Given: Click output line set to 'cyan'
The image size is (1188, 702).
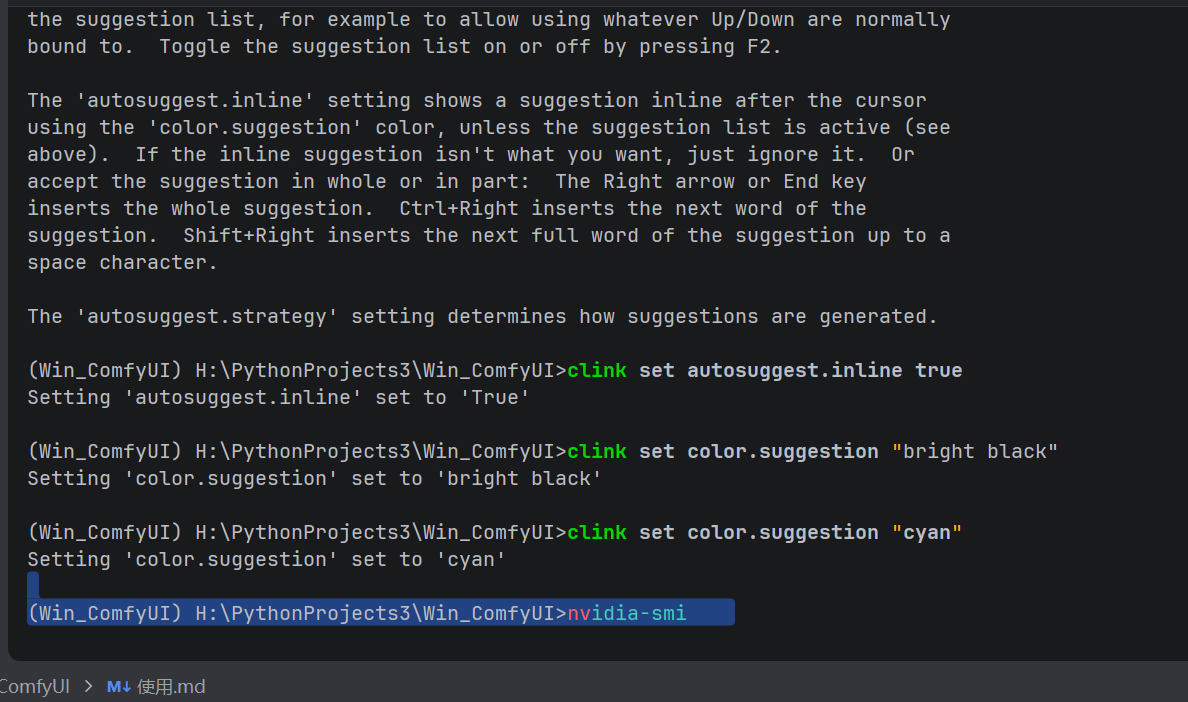Looking at the screenshot, I should (x=266, y=560).
